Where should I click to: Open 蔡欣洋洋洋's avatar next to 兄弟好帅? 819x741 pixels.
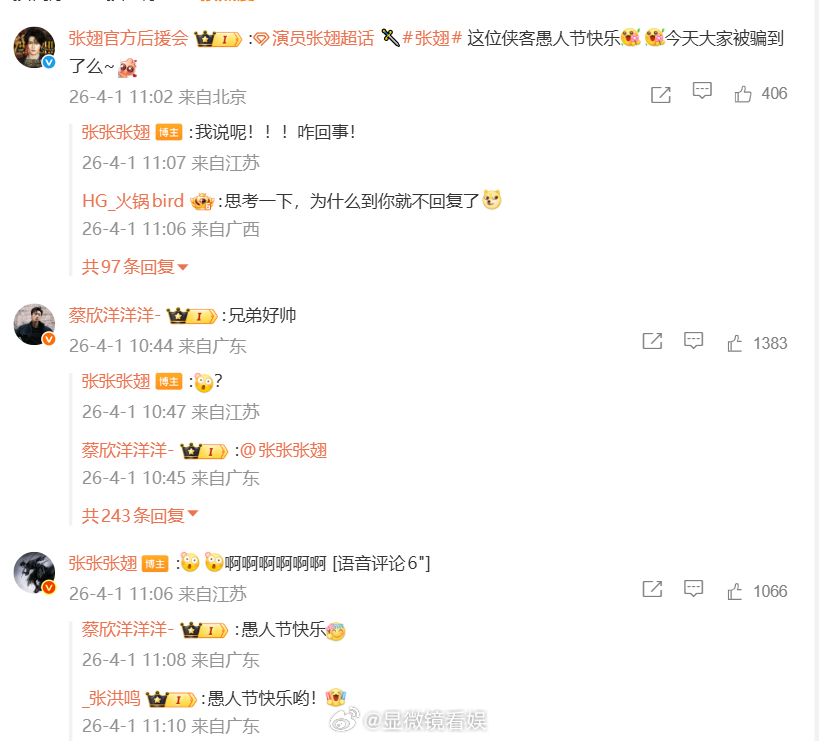(x=34, y=325)
